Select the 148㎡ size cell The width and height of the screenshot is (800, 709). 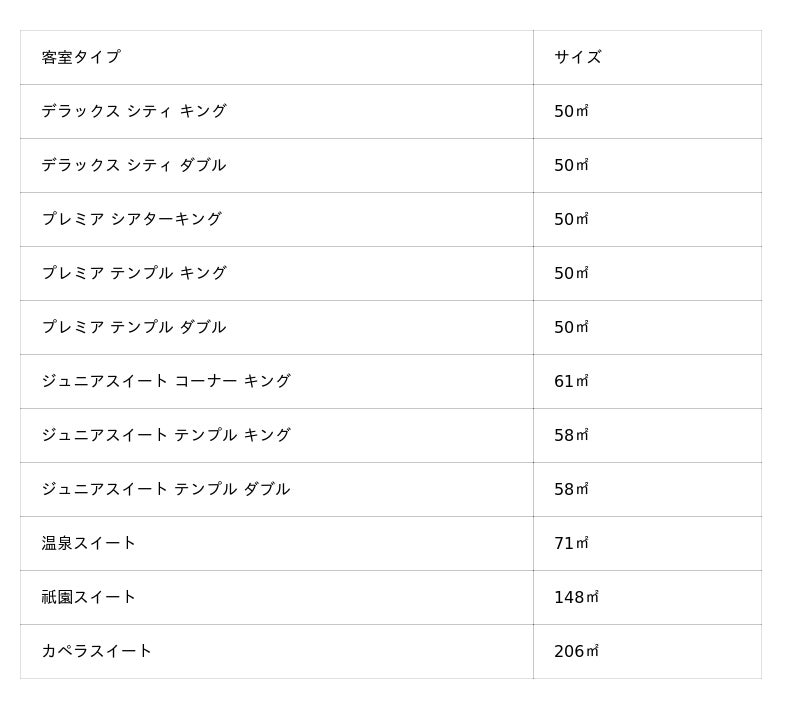576,597
